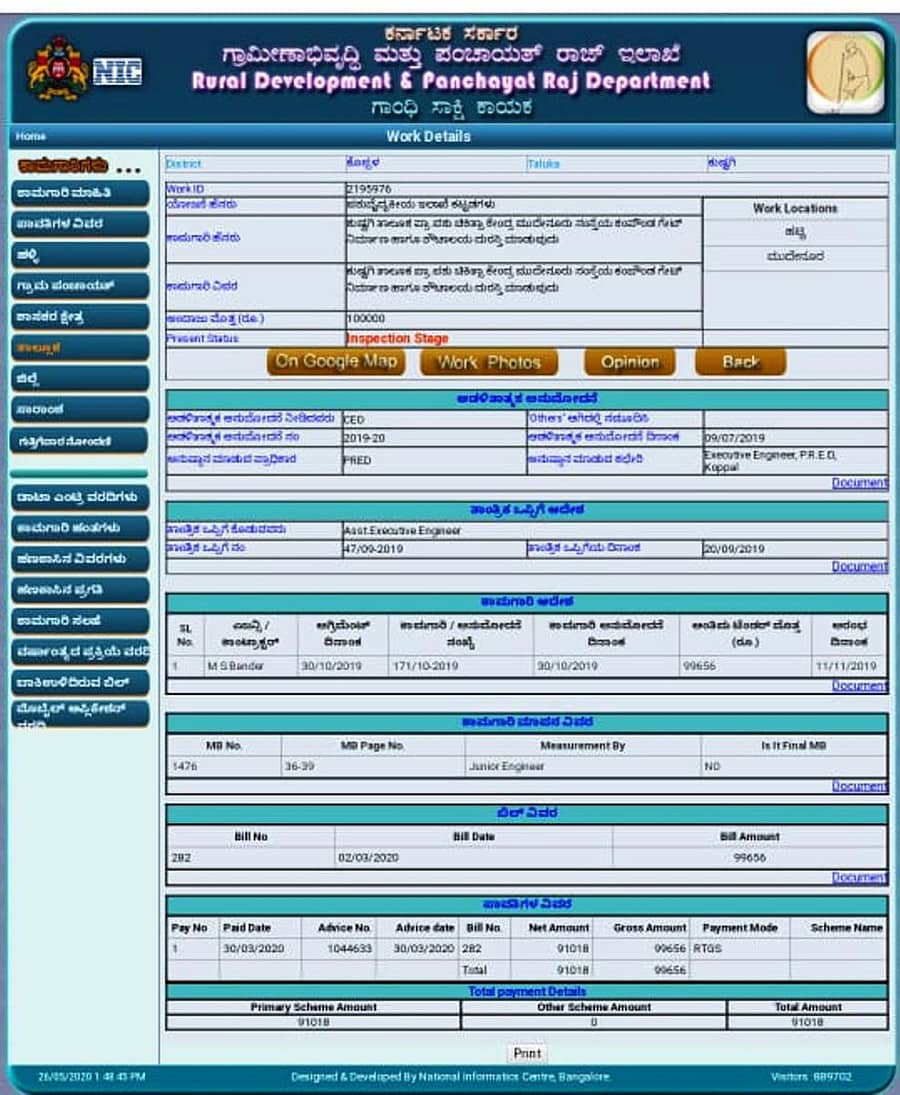Open ಮೊಬೈಲ್ ಅಪ್ಲಿಕೇಶನ್ (mobile application) report item

point(80,713)
